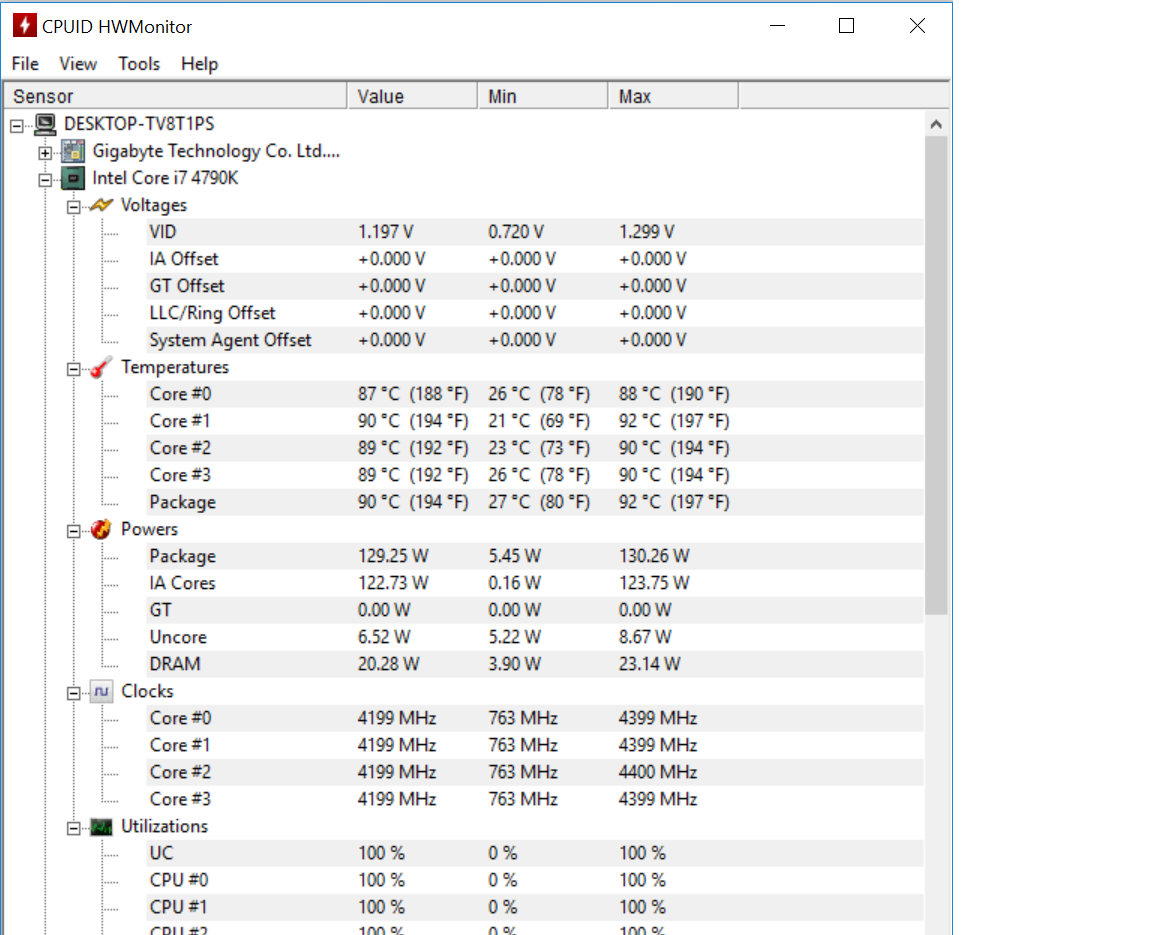Select Core #1 temperature row
The image size is (1152, 935).
[x=535, y=421]
